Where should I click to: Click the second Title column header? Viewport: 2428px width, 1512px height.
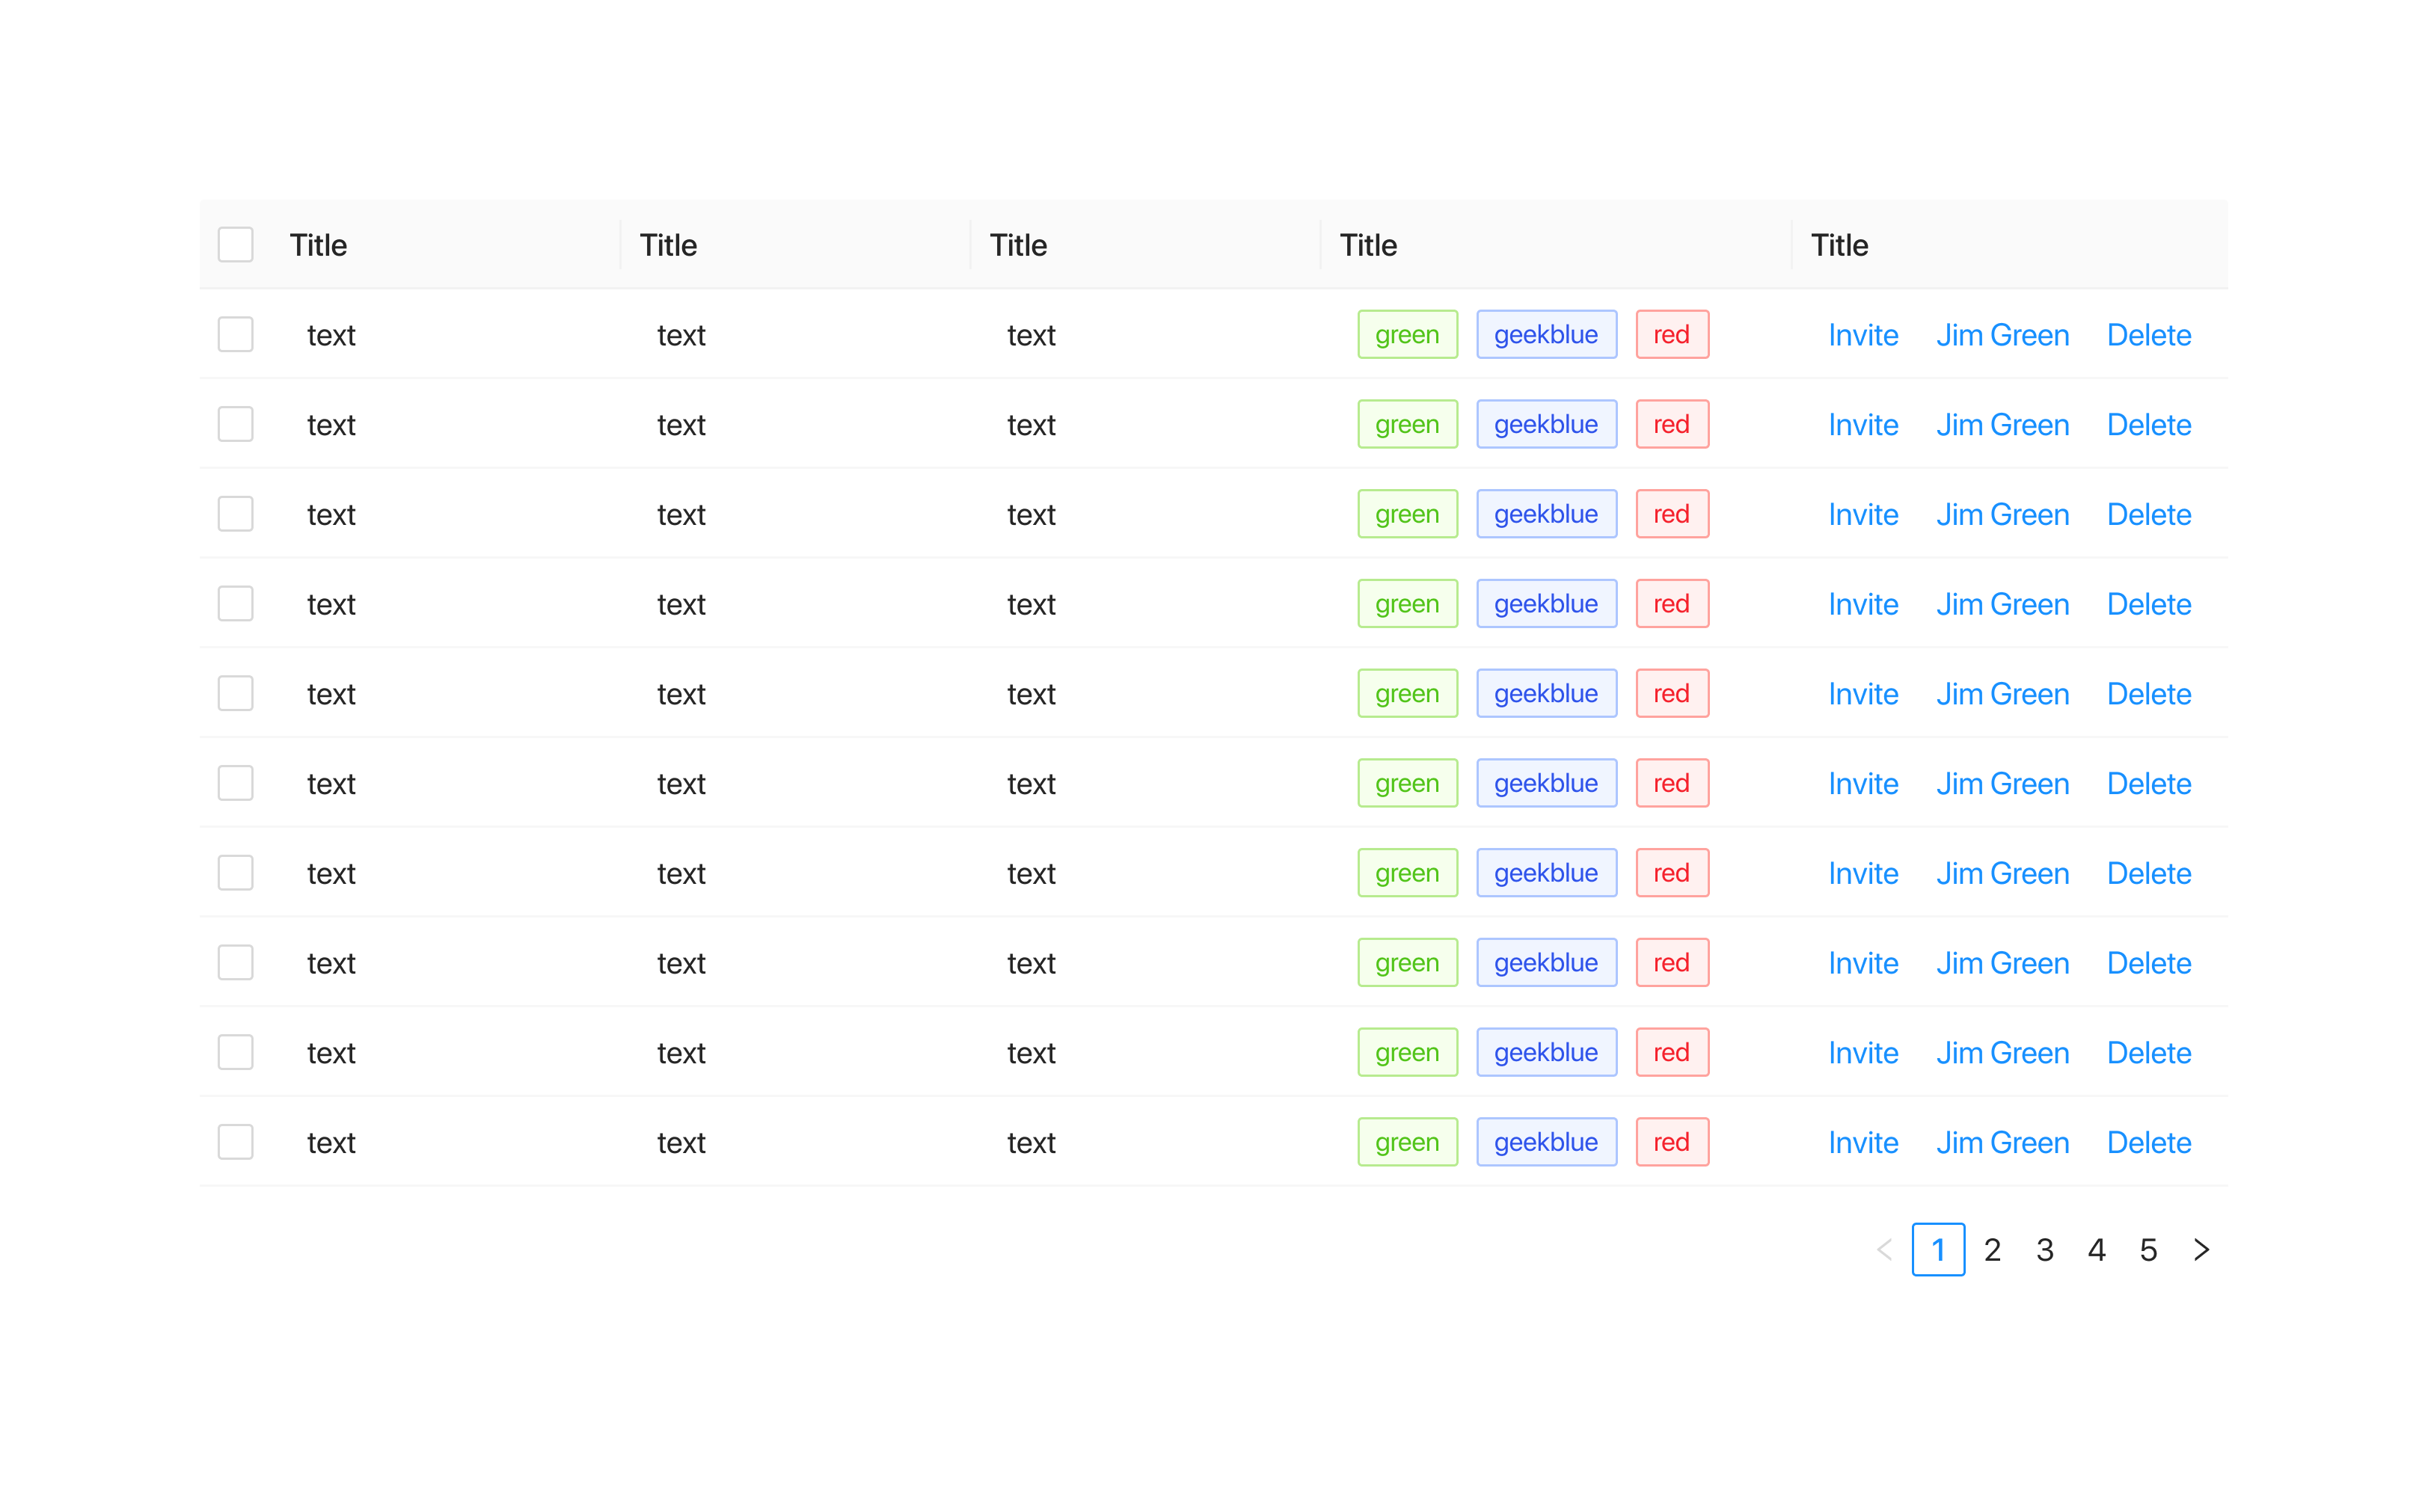[x=668, y=245]
